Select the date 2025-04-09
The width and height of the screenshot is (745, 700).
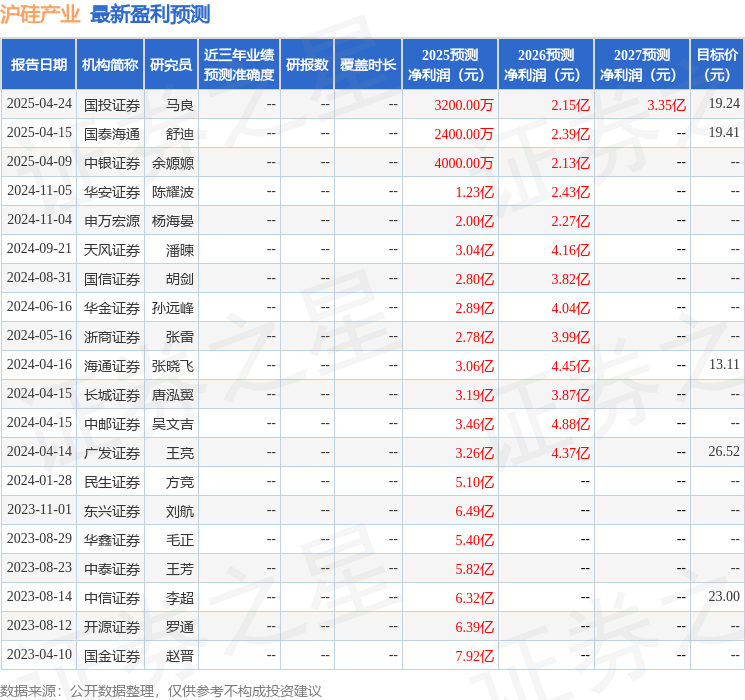click(39, 162)
